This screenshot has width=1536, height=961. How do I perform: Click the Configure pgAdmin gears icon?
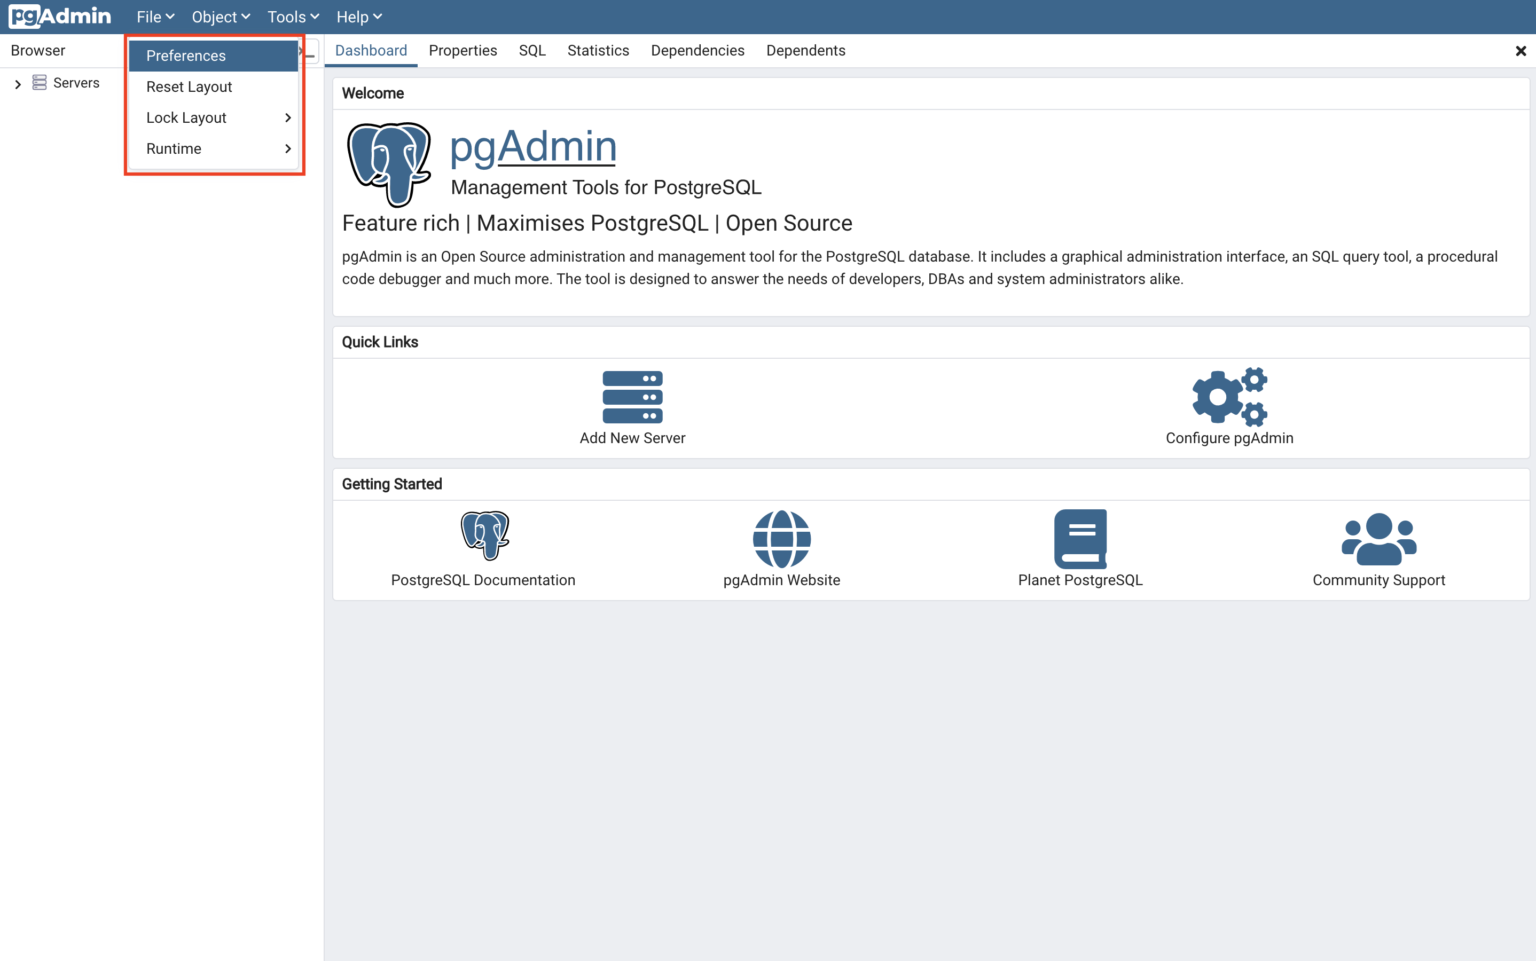pos(1230,397)
